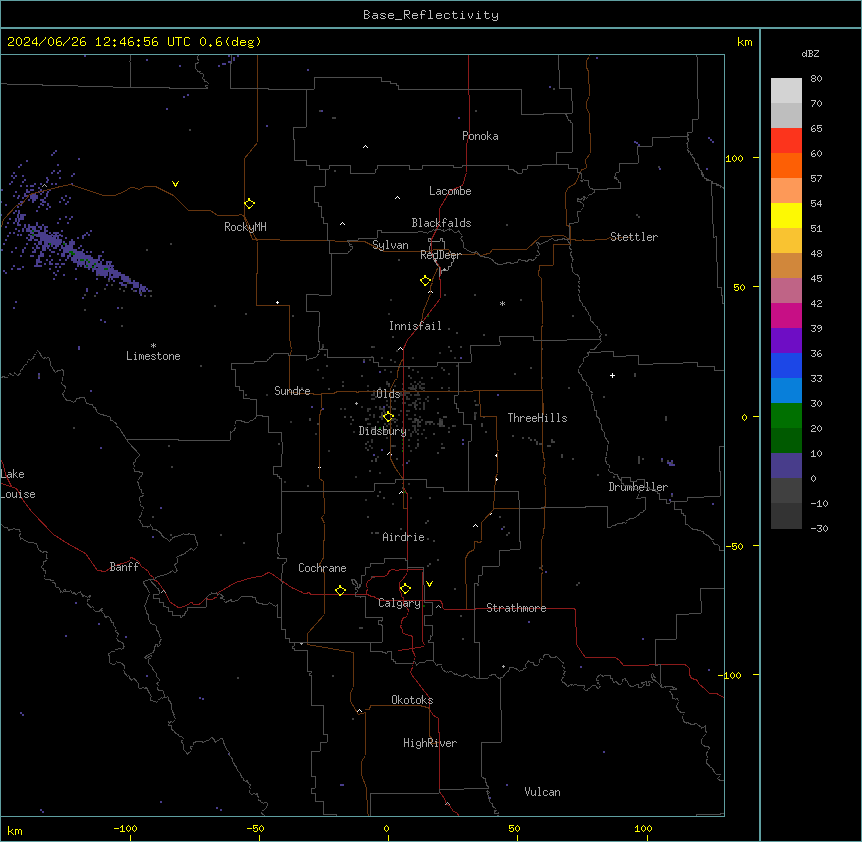Click the Stettler label
This screenshot has width=862, height=842.
click(634, 237)
